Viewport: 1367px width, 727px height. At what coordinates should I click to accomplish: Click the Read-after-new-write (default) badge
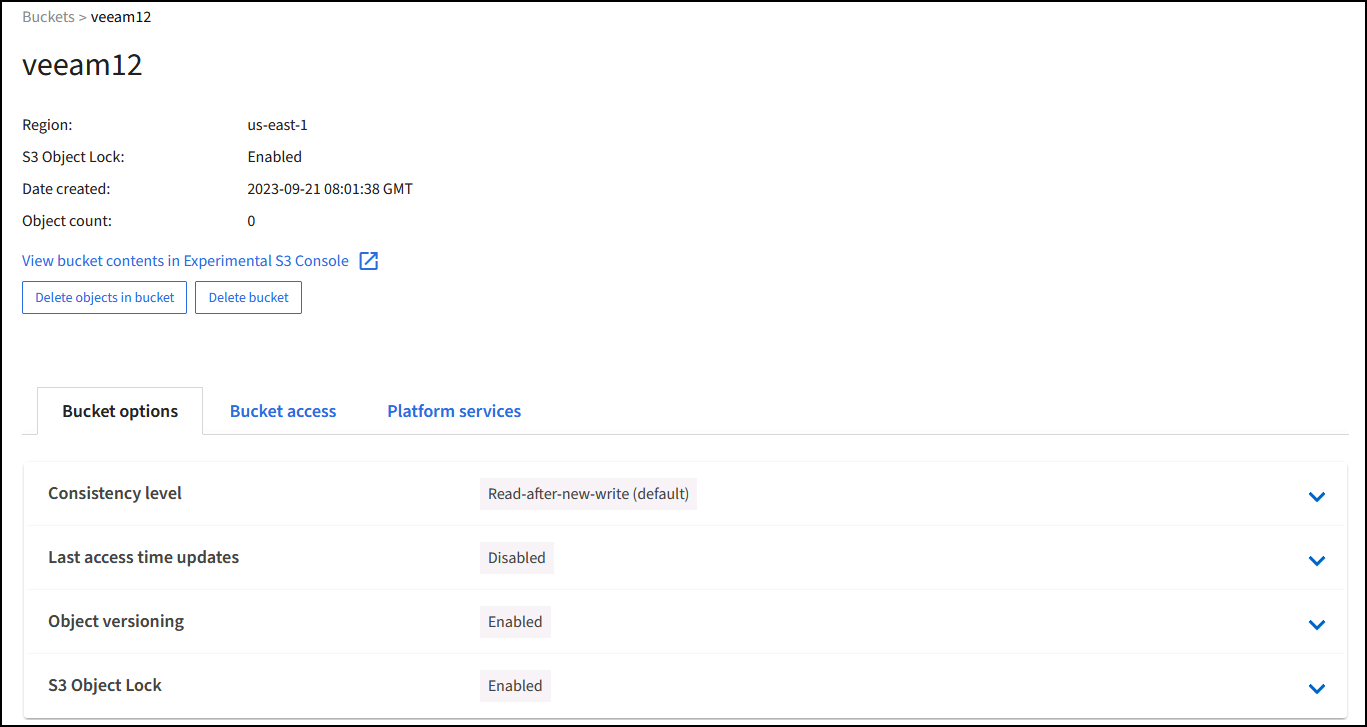click(588, 494)
